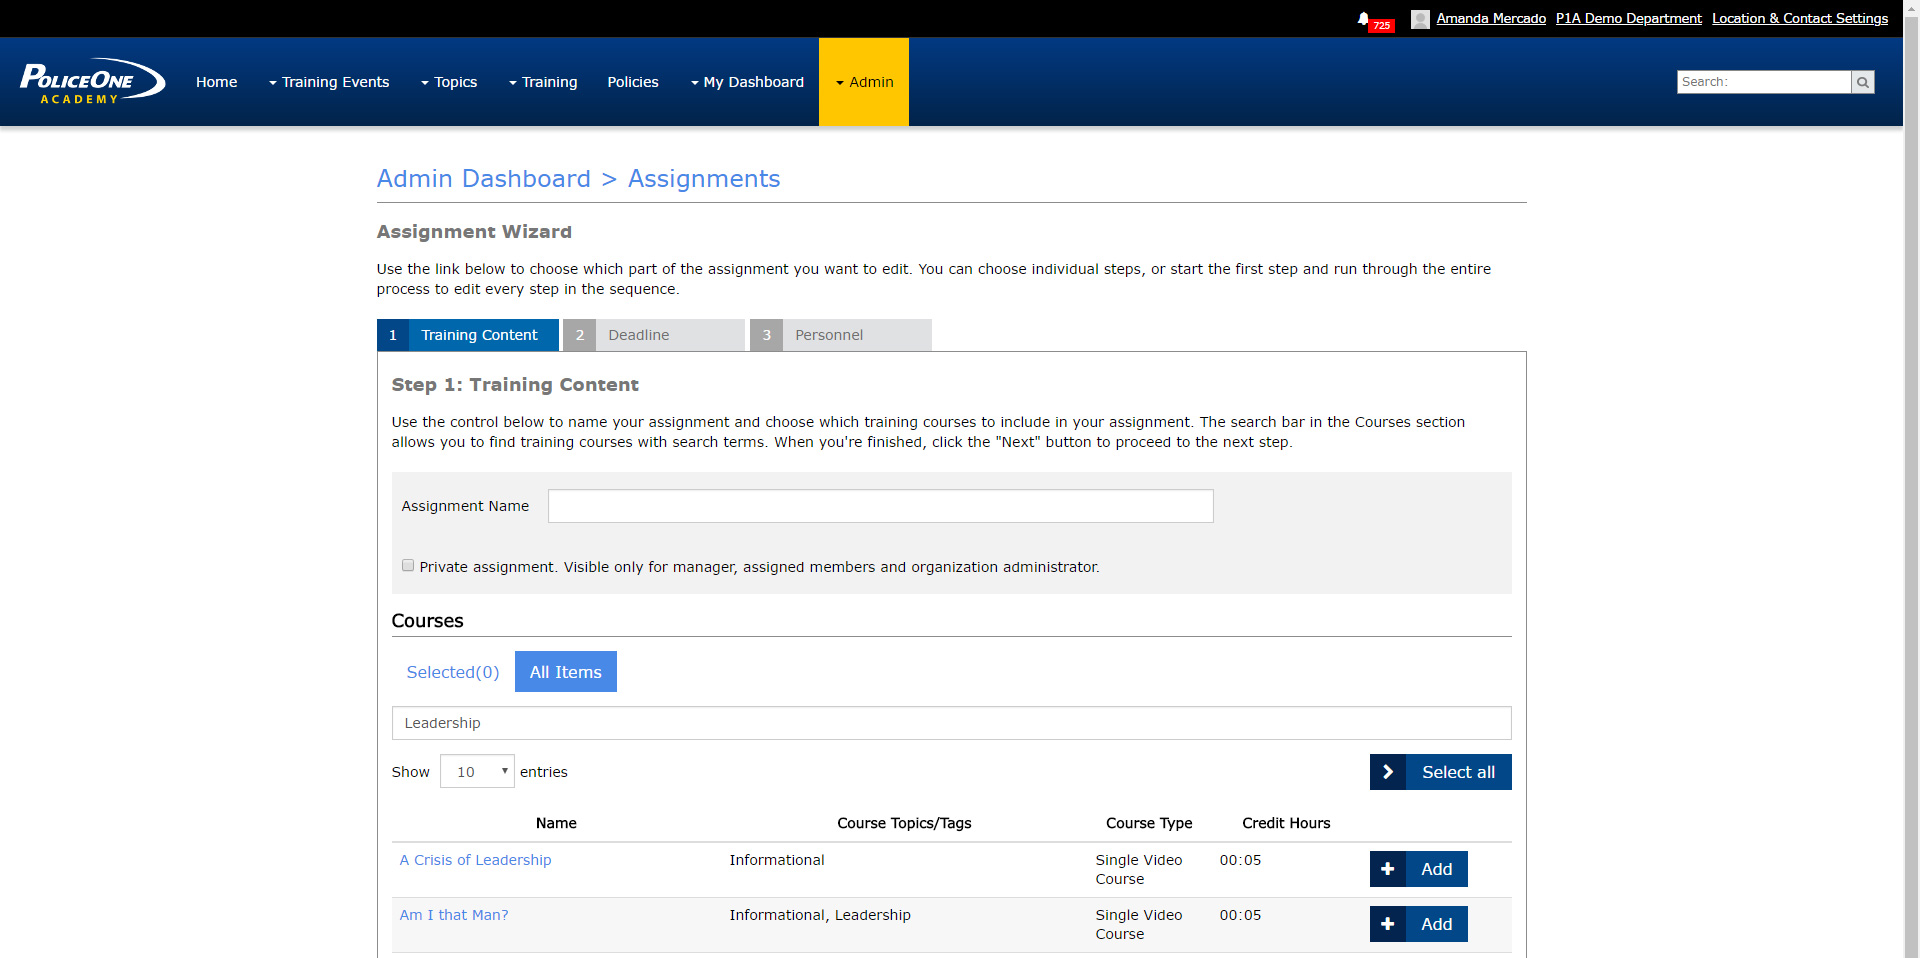
Task: Open the A Crisis of Leadership course link
Action: 476,860
